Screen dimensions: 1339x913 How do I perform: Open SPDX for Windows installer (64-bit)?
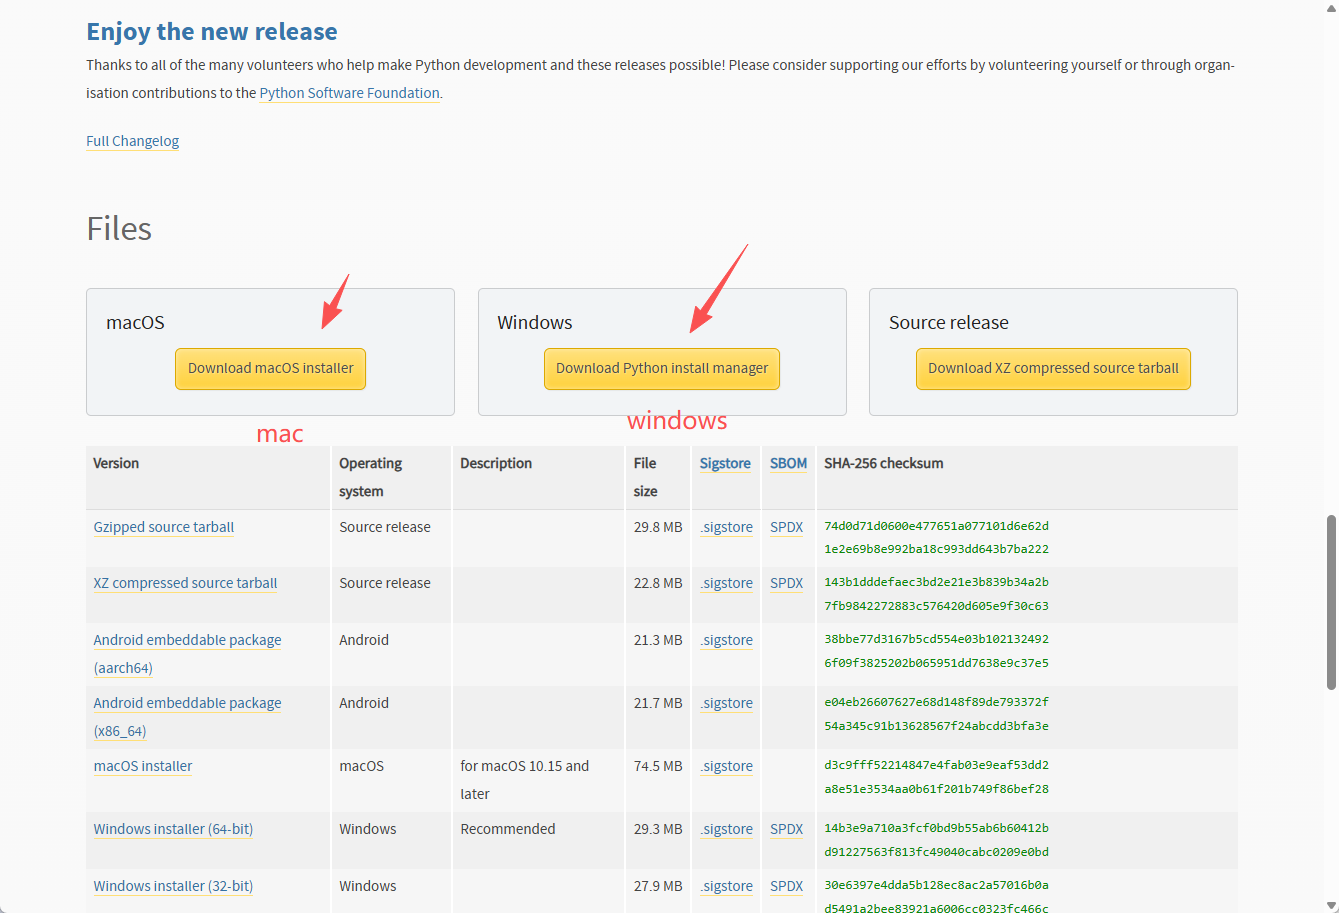(x=786, y=829)
